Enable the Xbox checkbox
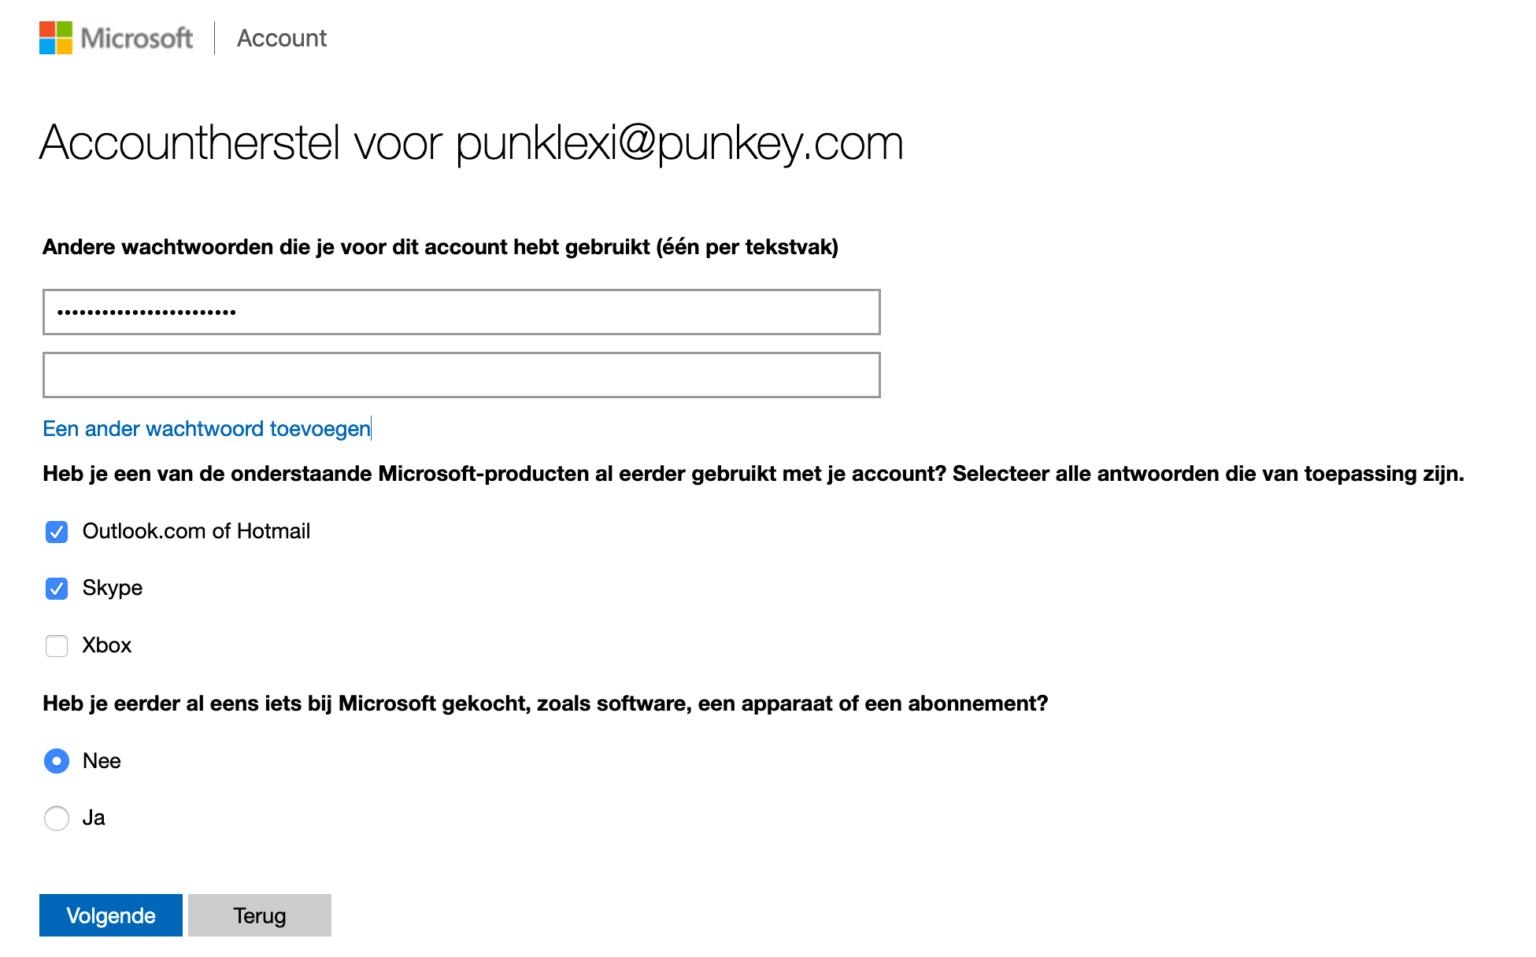Viewport: 1536px width, 957px height. [57, 646]
